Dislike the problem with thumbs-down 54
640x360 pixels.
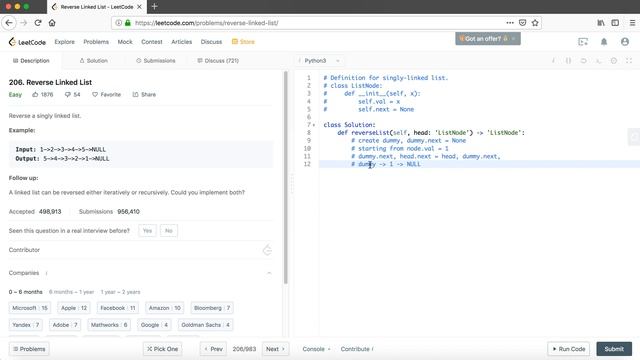72,94
